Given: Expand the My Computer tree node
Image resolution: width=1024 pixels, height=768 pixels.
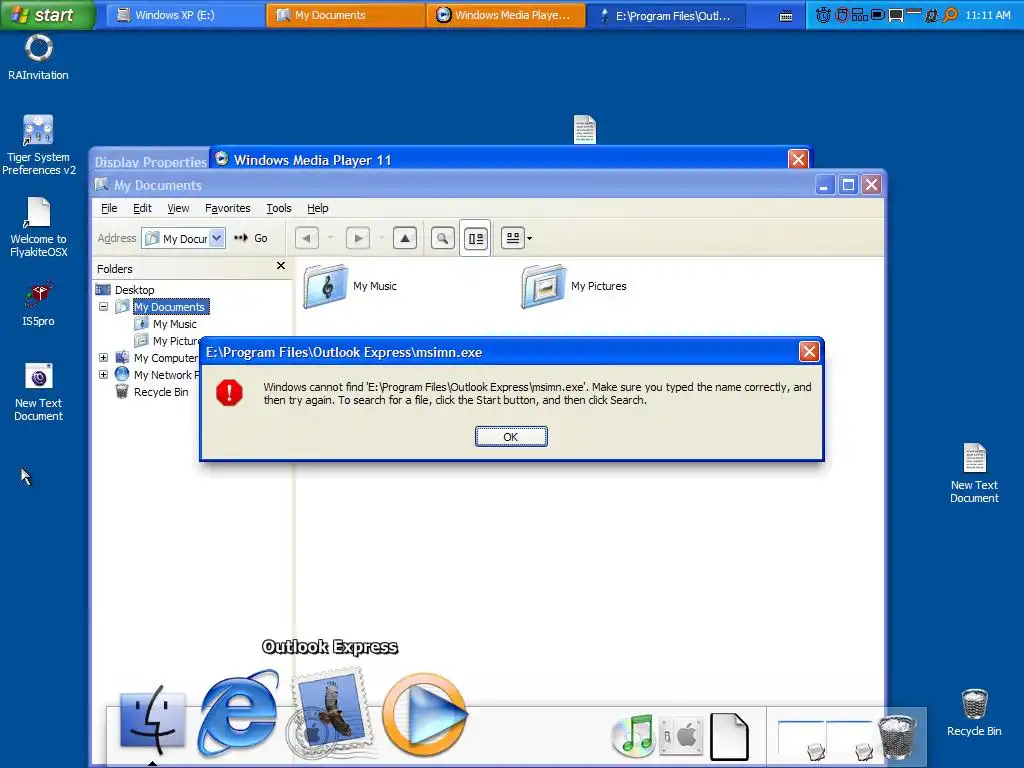Looking at the screenshot, I should click(103, 358).
